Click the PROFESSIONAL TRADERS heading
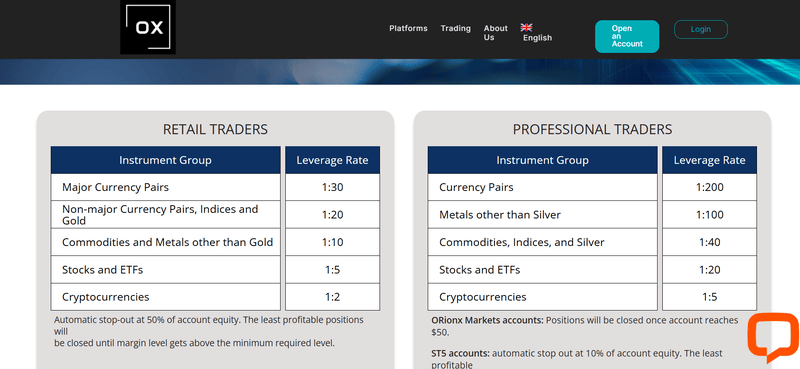 coord(592,130)
